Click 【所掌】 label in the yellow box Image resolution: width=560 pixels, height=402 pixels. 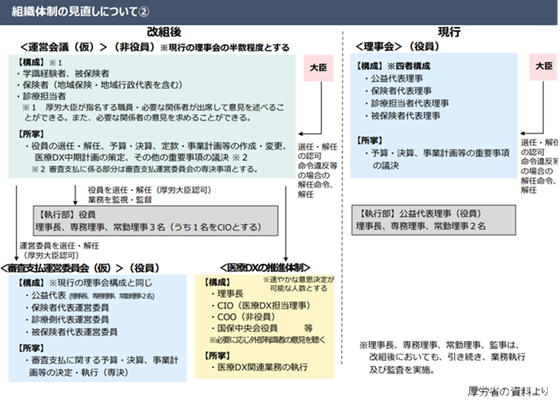(217, 356)
